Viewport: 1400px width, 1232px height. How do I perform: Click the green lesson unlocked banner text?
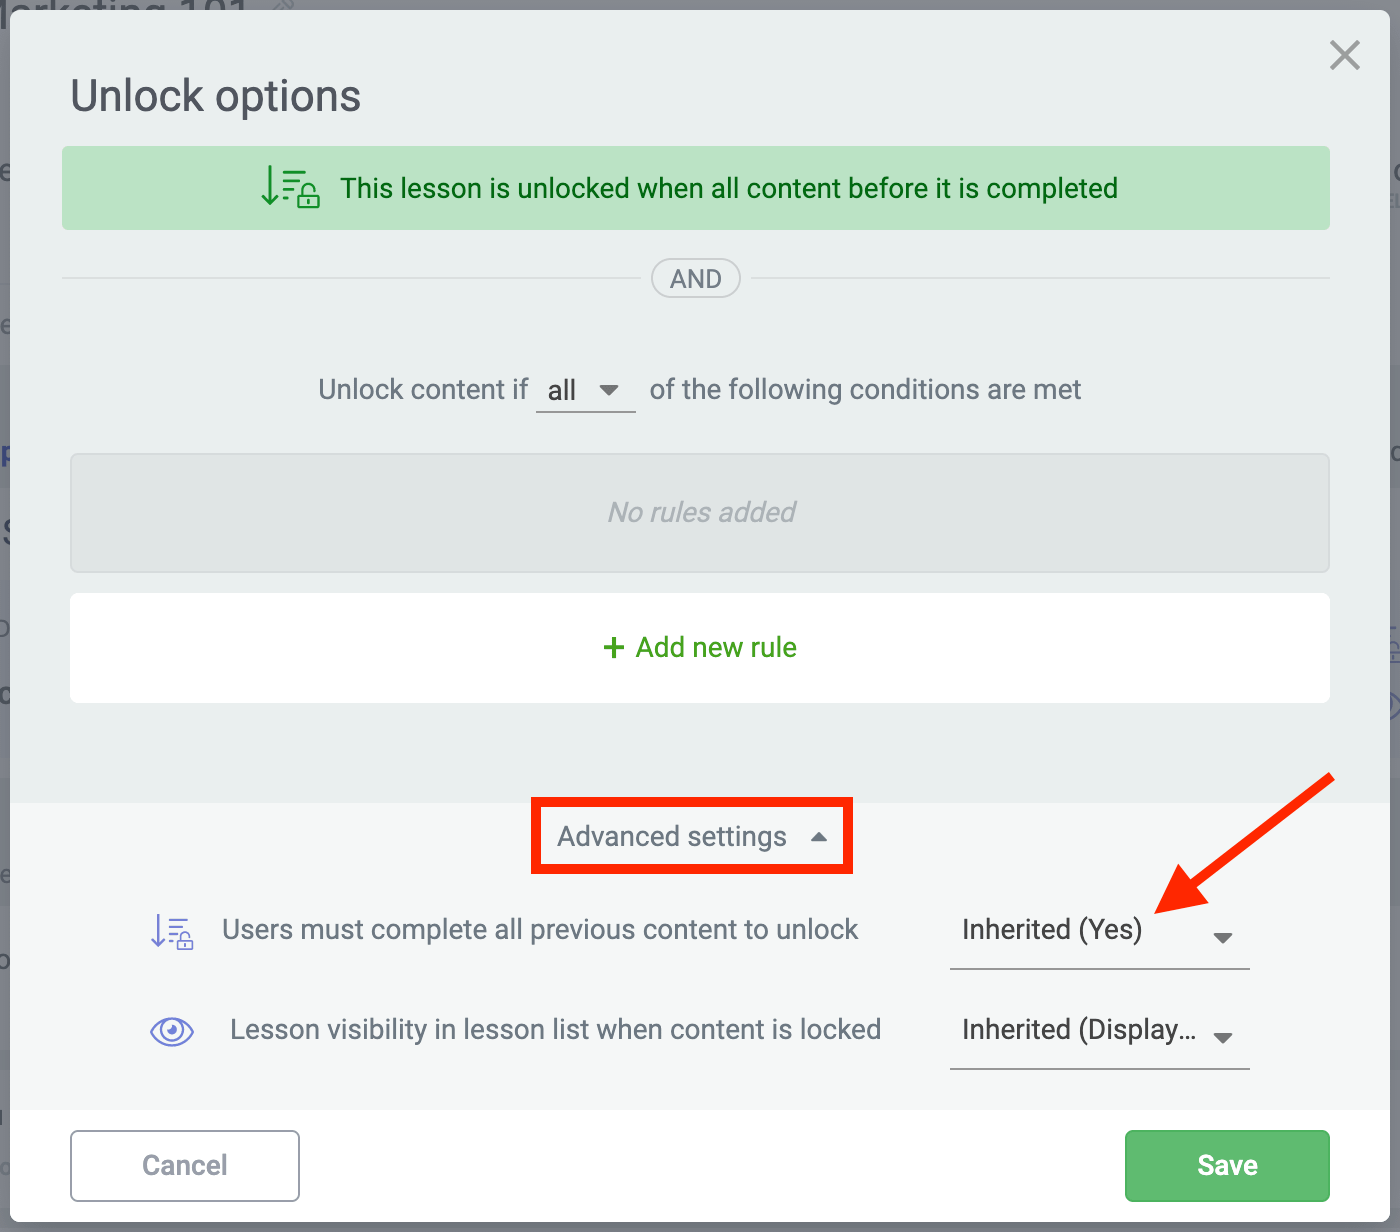pyautogui.click(x=728, y=188)
